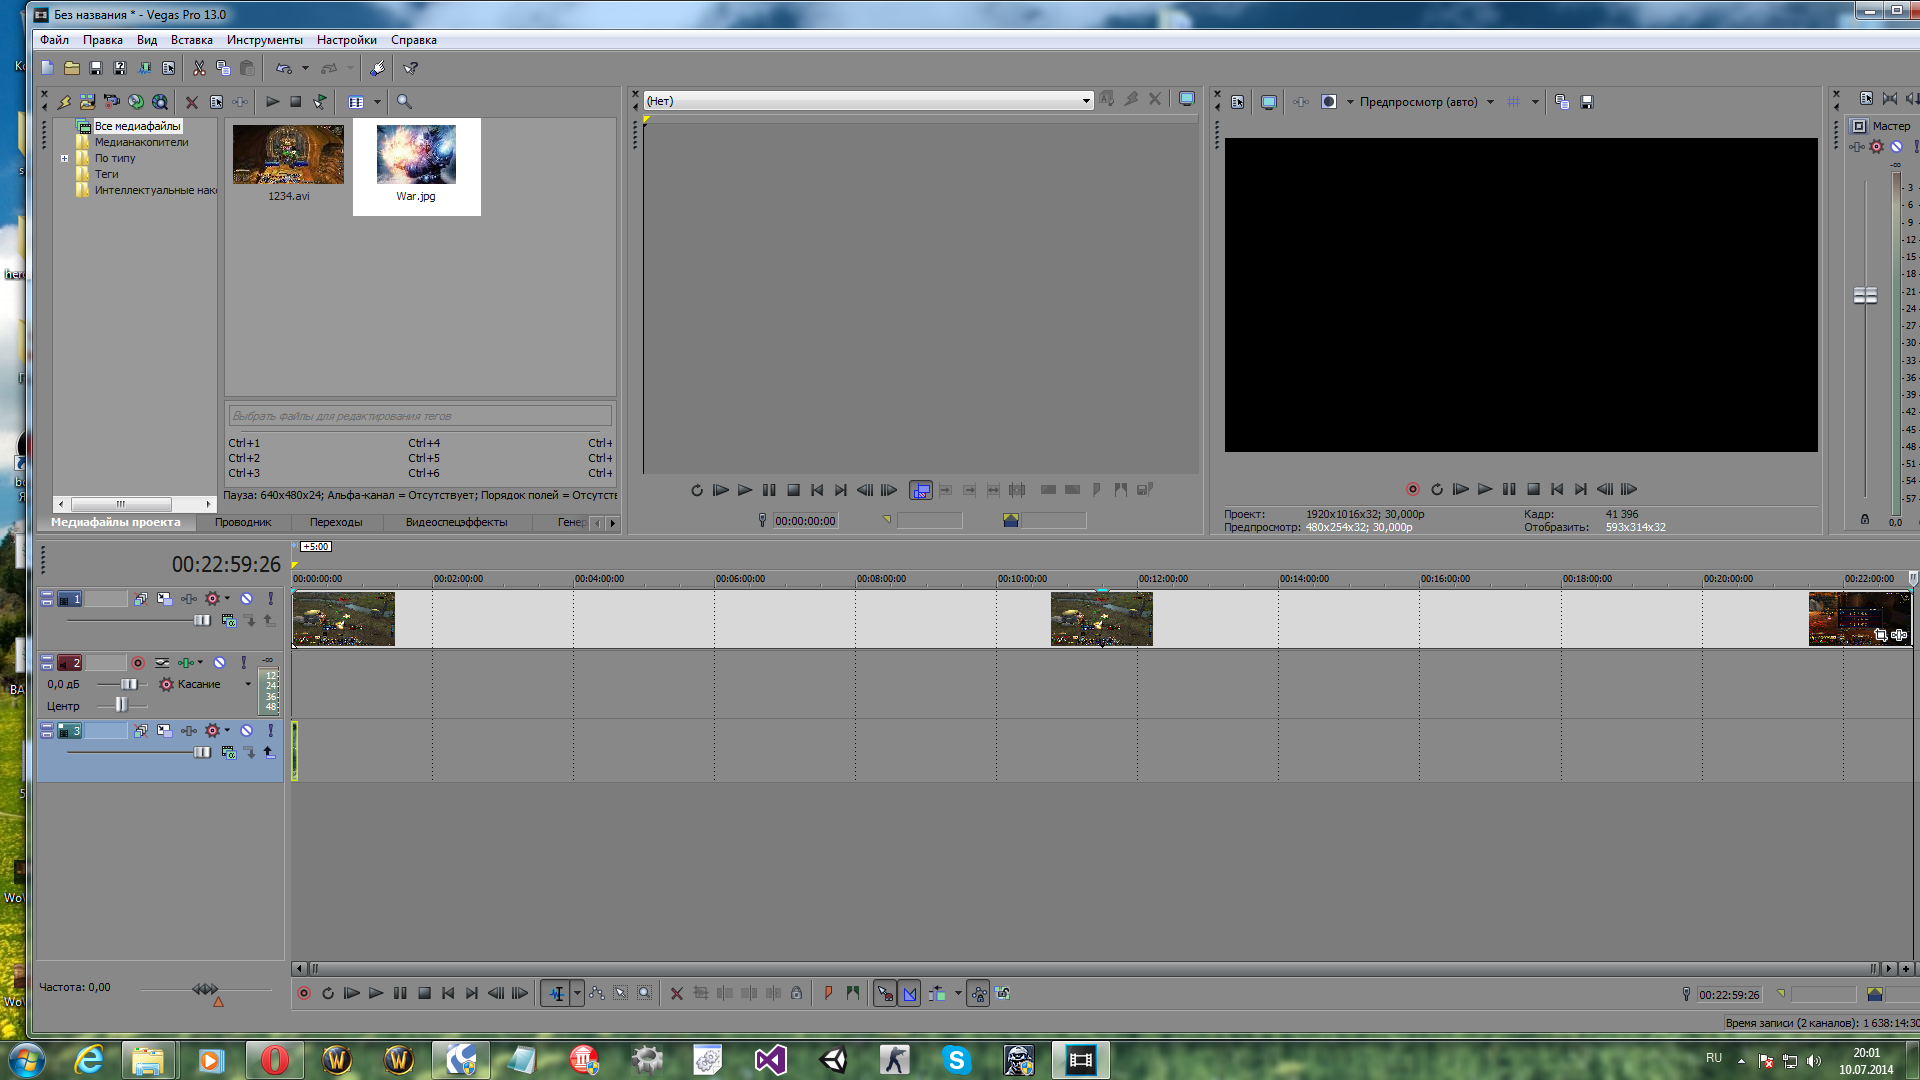Remove selected media with red X icon
The height and width of the screenshot is (1080, 1920).
tap(192, 102)
